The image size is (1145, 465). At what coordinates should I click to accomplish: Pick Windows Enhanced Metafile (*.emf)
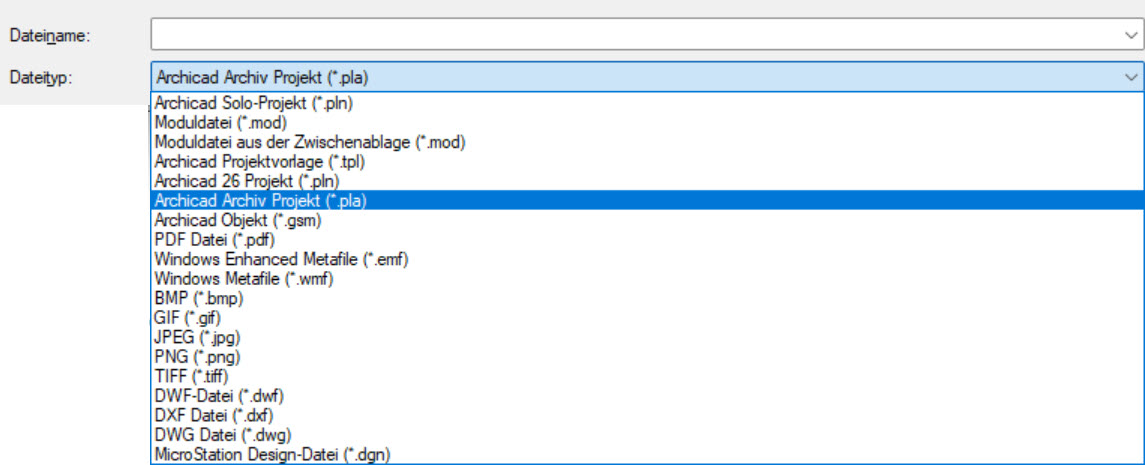pyautogui.click(x=646, y=258)
